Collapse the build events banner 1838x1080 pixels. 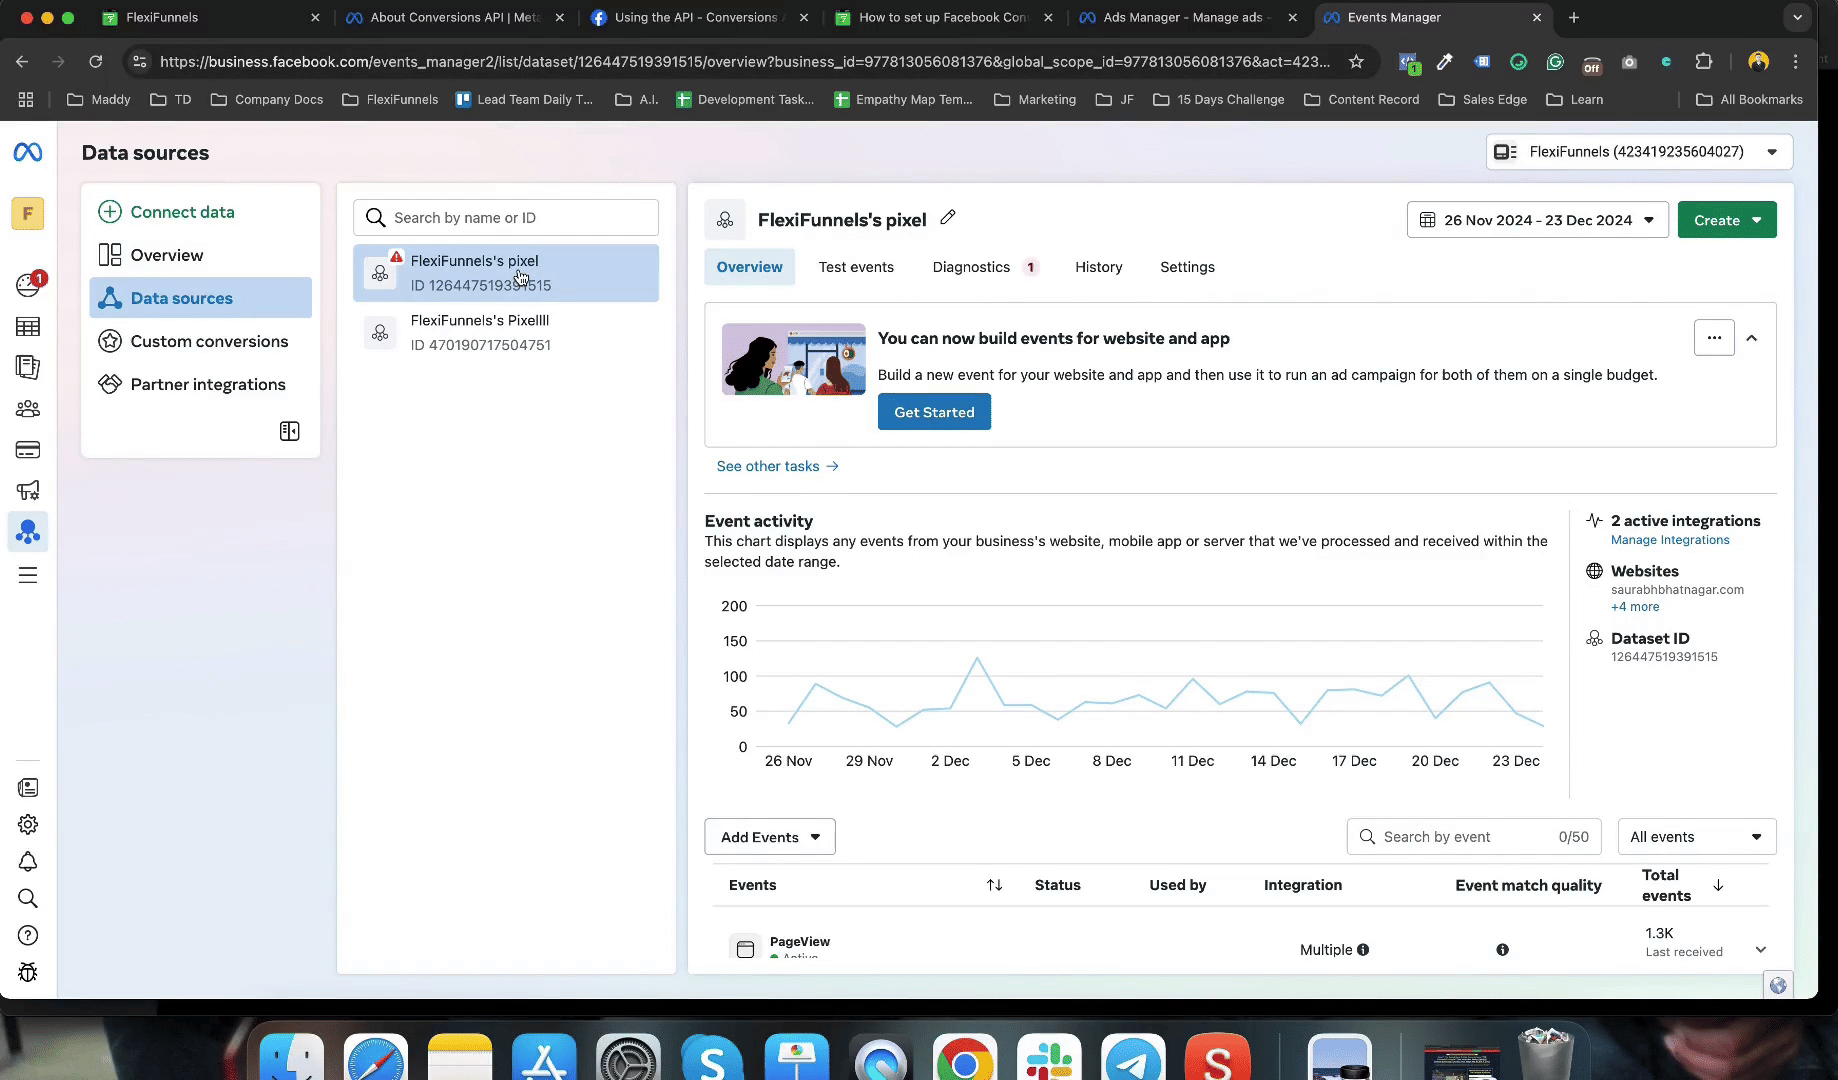tap(1752, 338)
